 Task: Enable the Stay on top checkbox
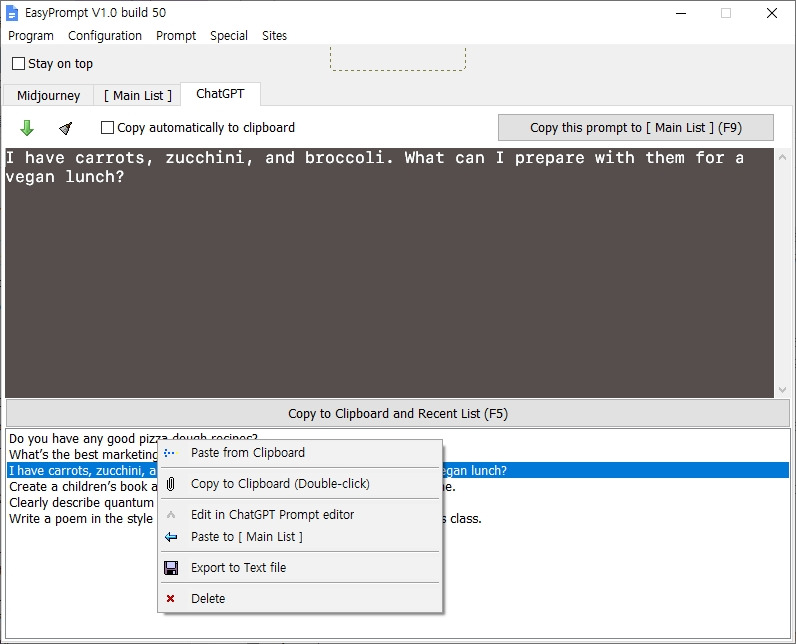click(x=18, y=63)
